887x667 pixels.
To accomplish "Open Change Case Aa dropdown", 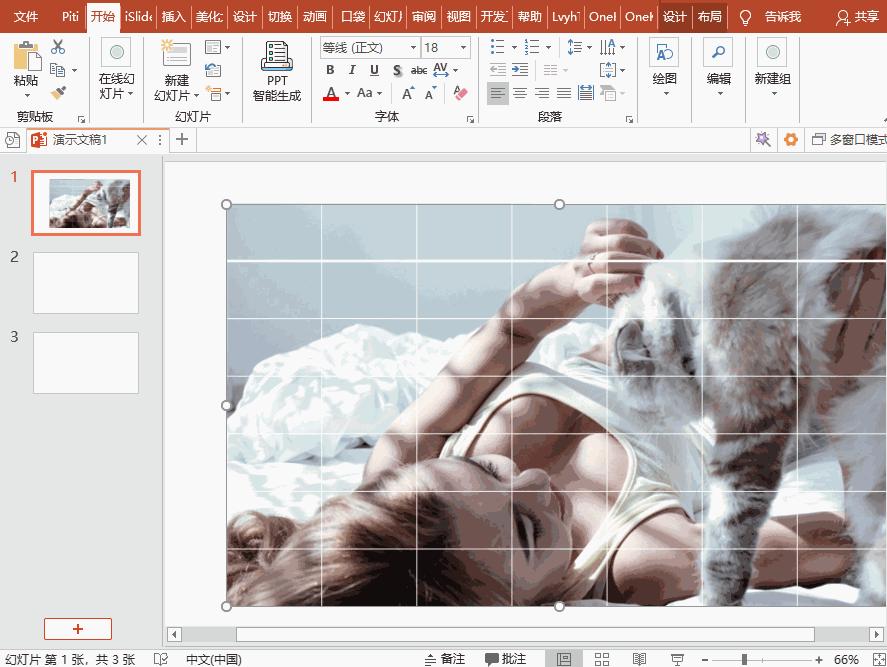I will [369, 93].
